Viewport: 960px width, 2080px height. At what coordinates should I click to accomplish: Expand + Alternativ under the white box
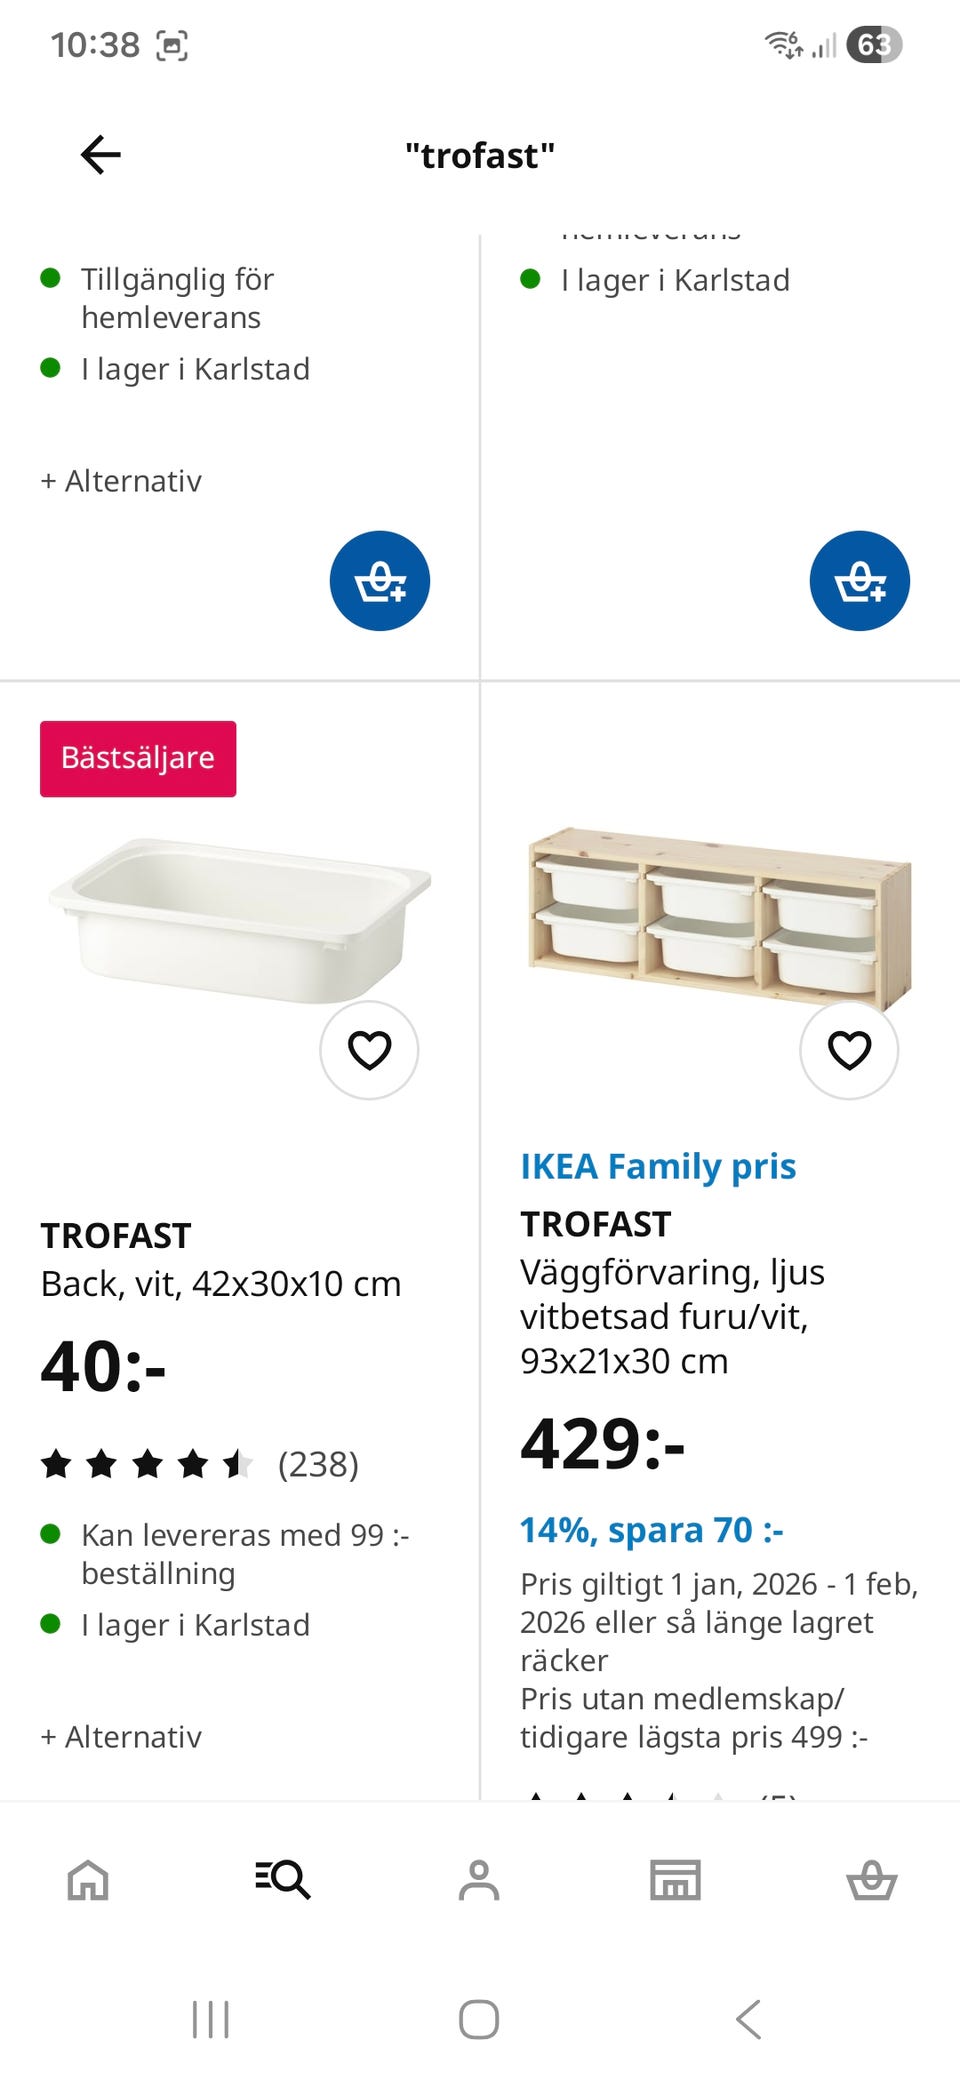(121, 1737)
